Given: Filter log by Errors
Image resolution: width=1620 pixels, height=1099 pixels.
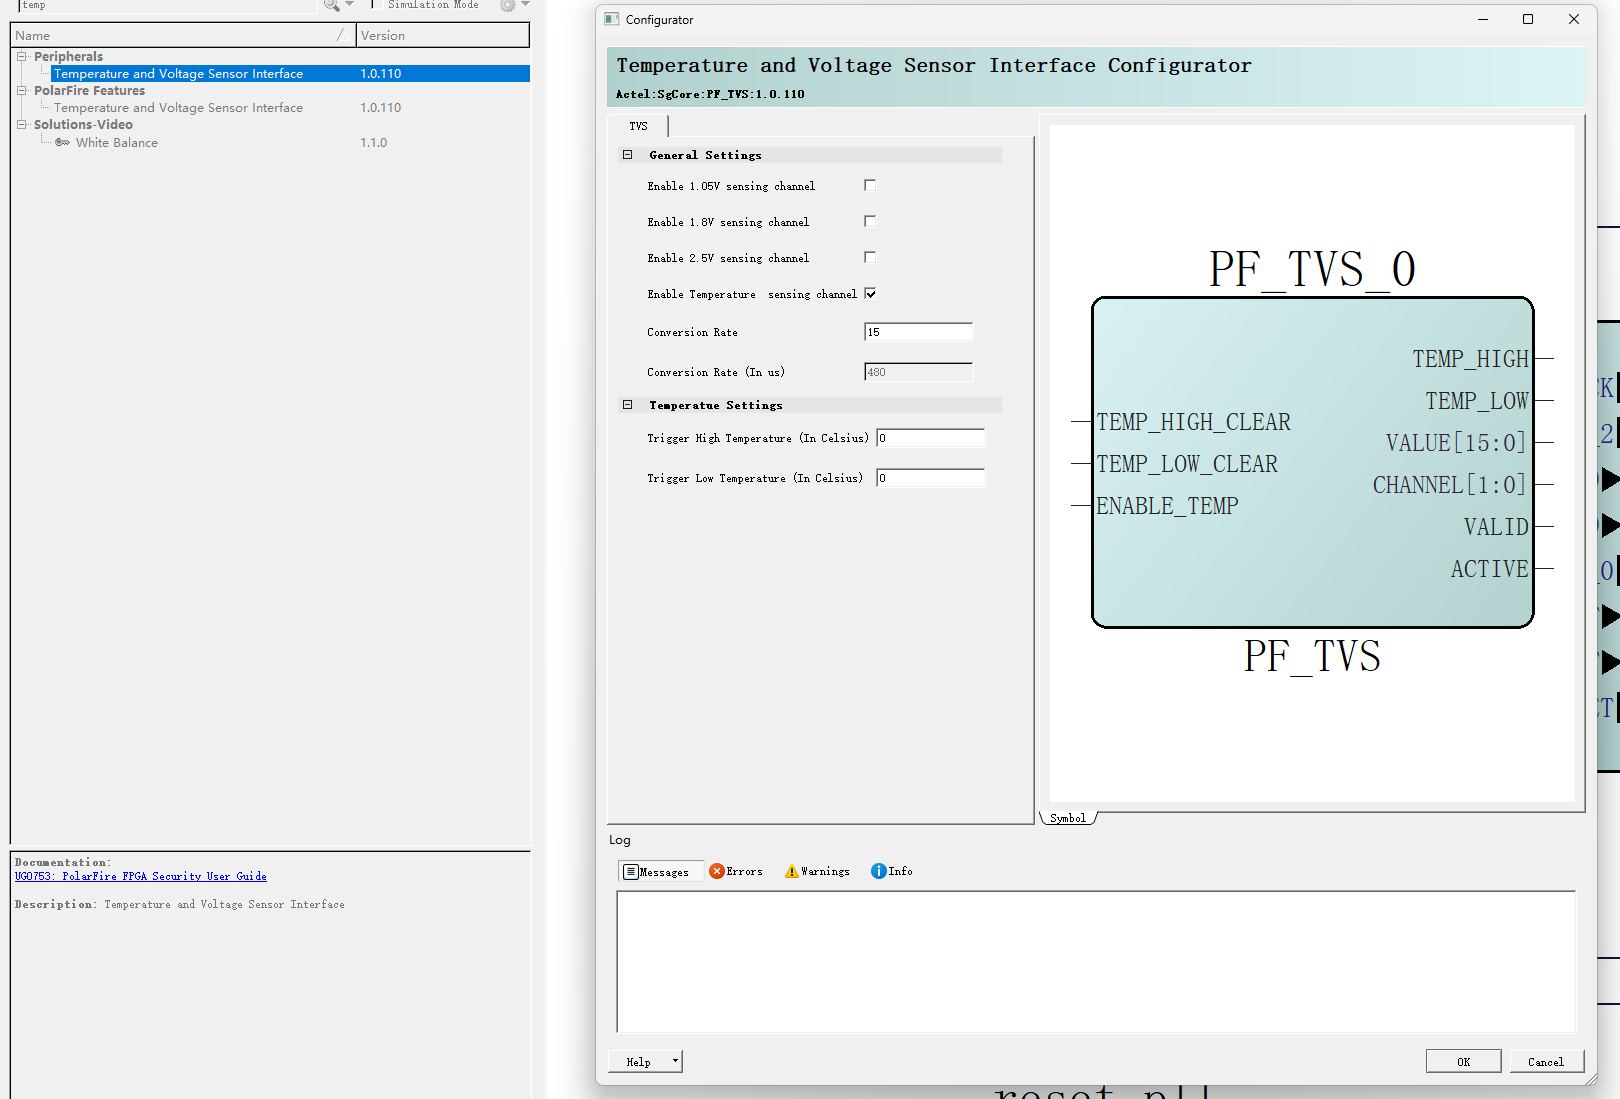Looking at the screenshot, I should click(x=736, y=872).
